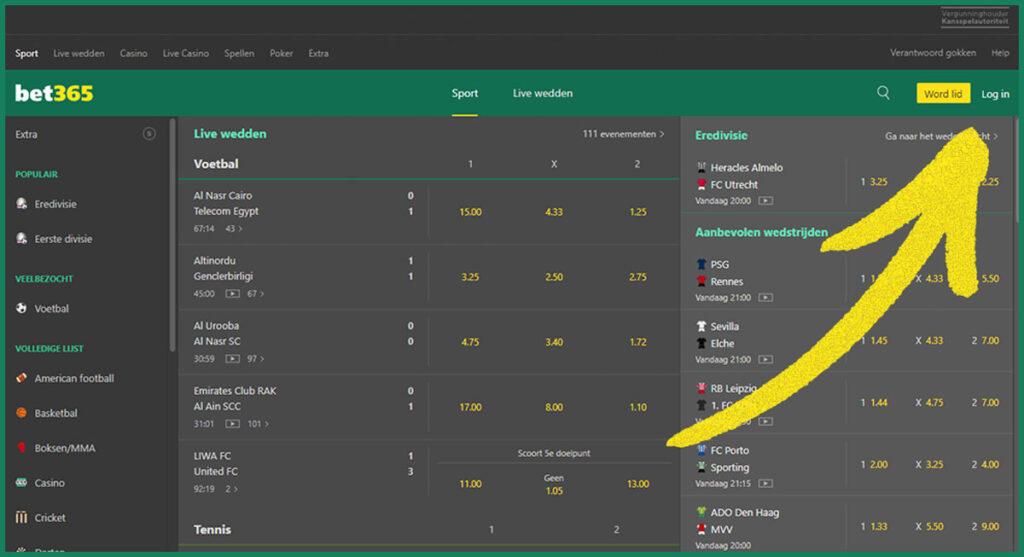Click the FC Utrecht shirt icon

pyautogui.click(x=701, y=185)
